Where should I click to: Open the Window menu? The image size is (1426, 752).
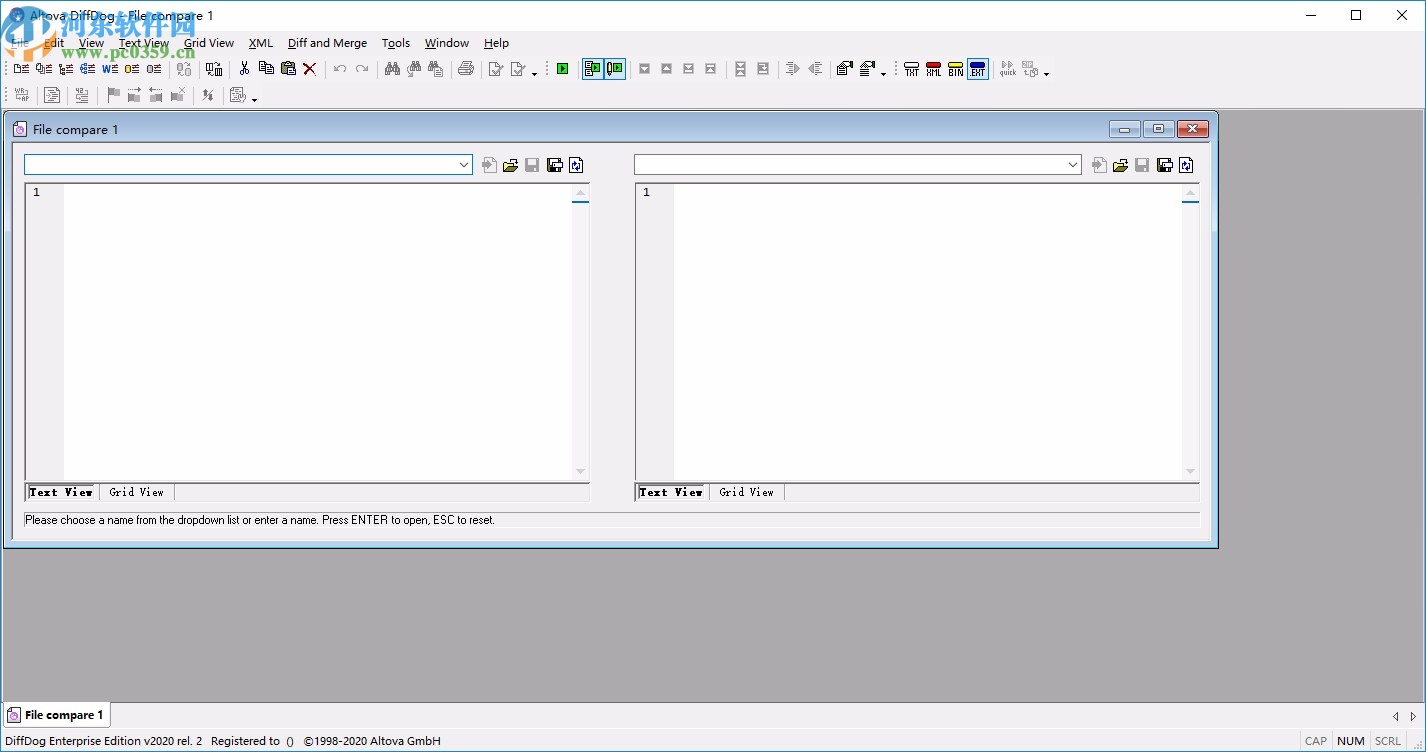pyautogui.click(x=446, y=43)
